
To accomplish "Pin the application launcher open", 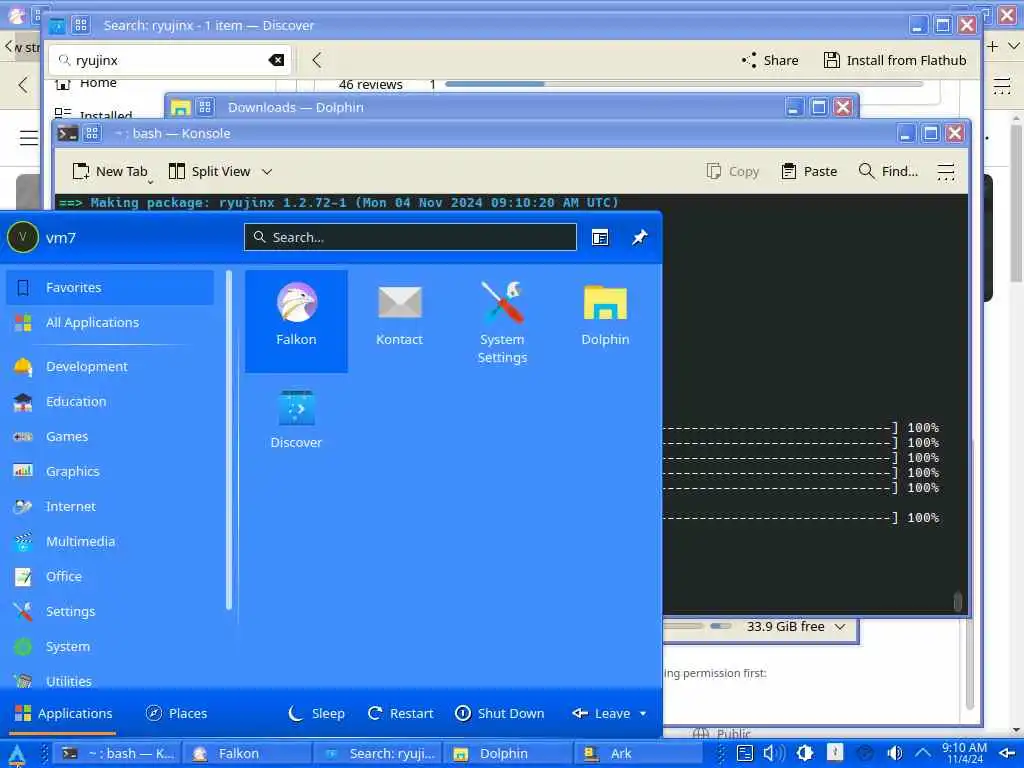I will 639,237.
